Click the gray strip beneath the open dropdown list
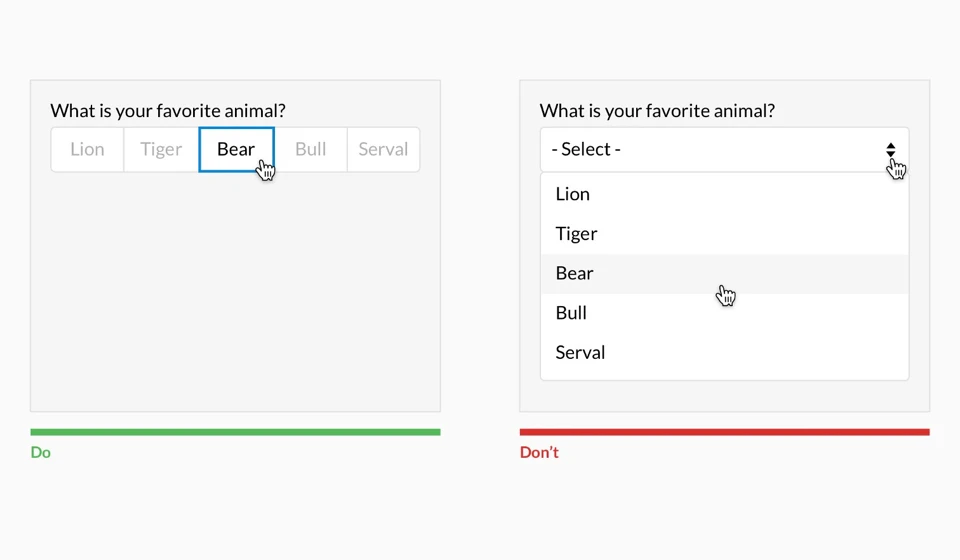Viewport: 960px width, 560px height. [x=724, y=396]
